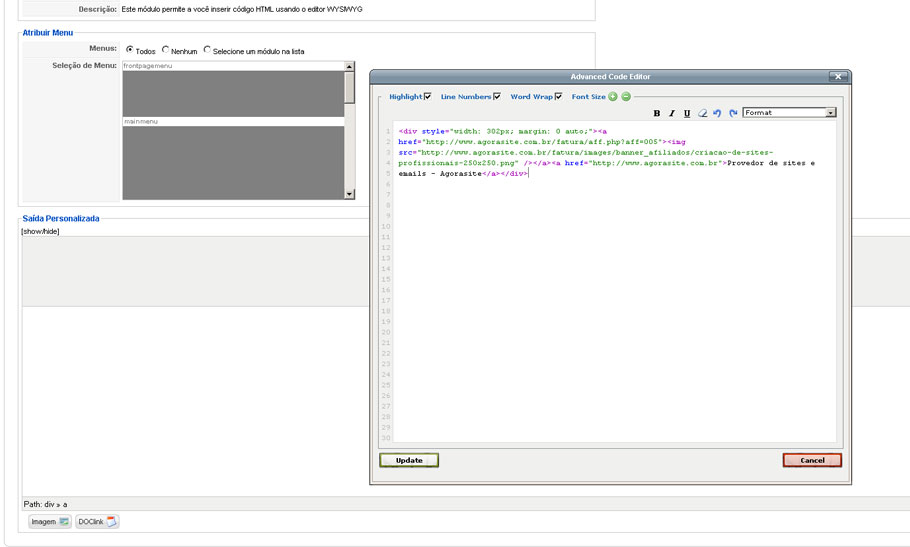Click the menu list scroll down arrow
910x547 pixels.
coord(349,194)
